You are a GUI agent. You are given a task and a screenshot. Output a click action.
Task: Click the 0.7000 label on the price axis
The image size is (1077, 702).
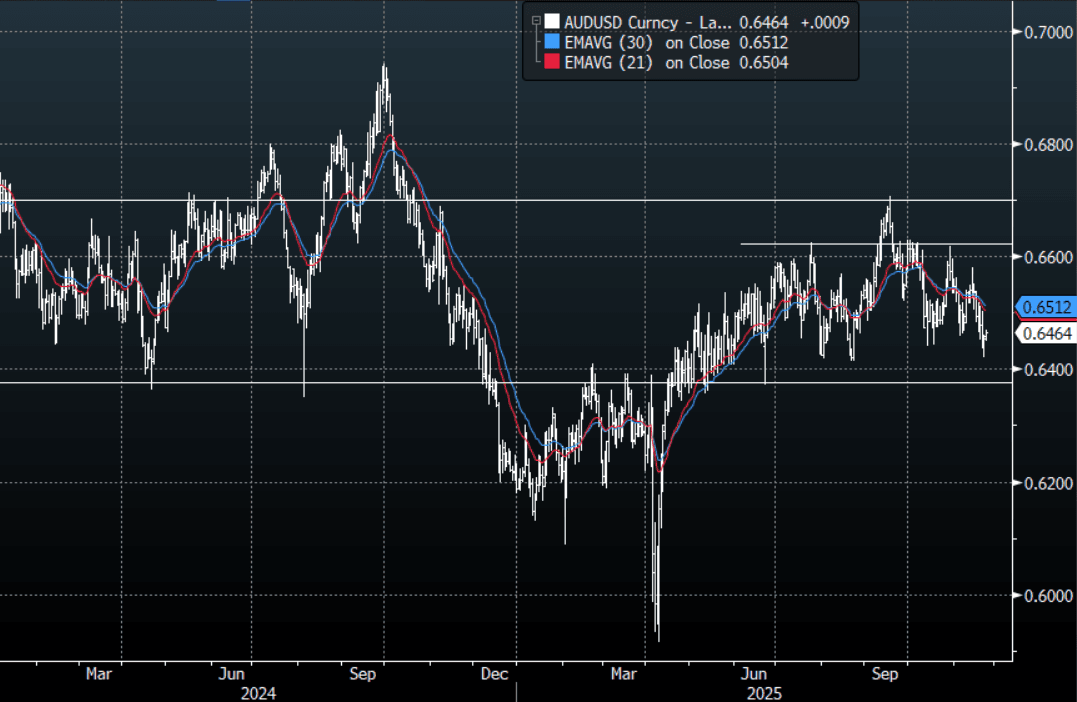[x=1046, y=32]
